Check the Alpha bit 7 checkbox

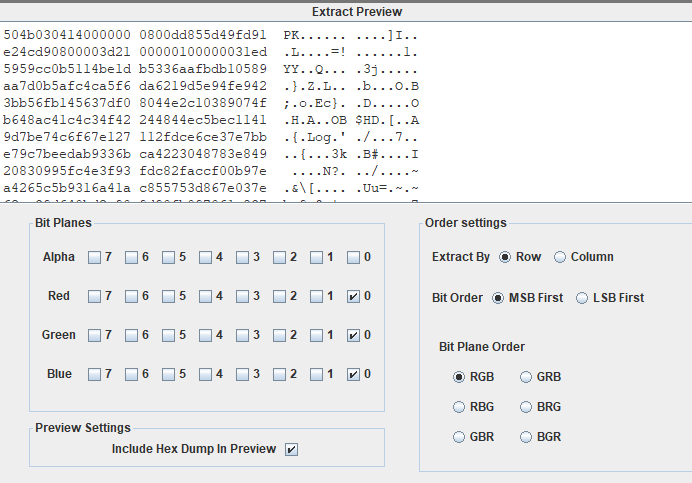pos(94,257)
